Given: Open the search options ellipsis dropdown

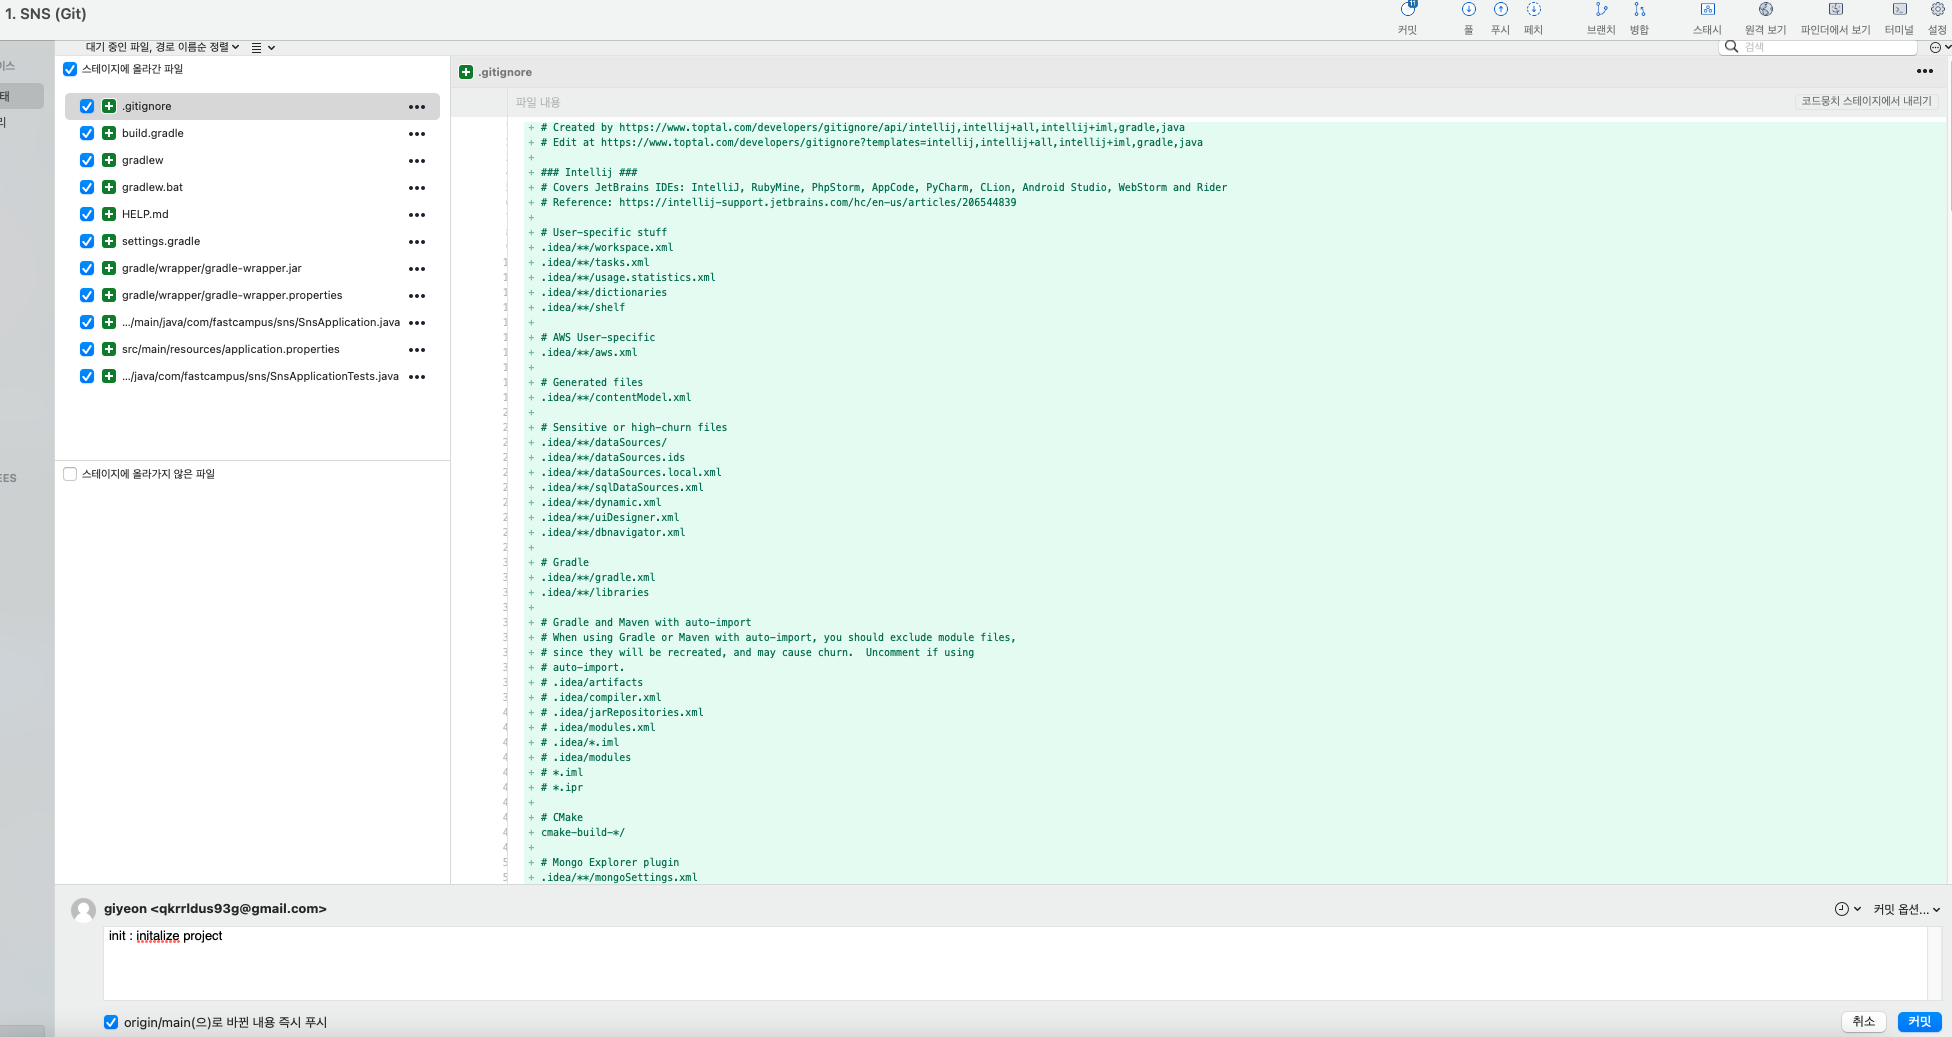Looking at the screenshot, I should click(1940, 47).
